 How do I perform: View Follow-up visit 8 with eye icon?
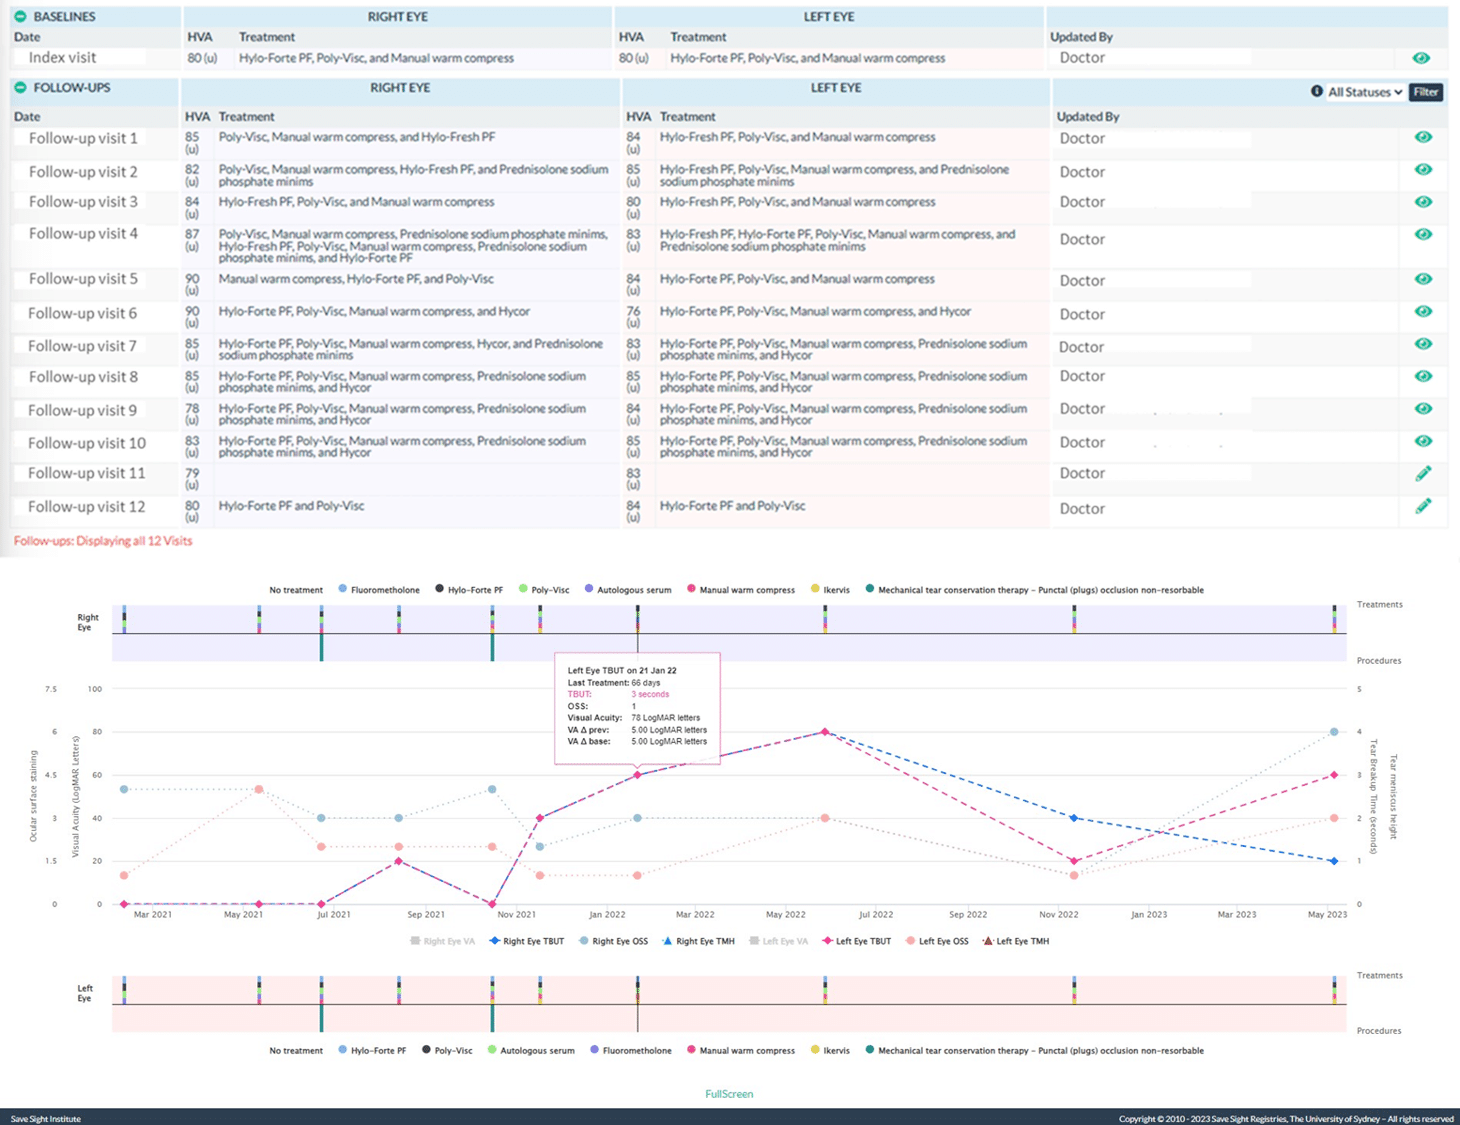pyautogui.click(x=1423, y=377)
